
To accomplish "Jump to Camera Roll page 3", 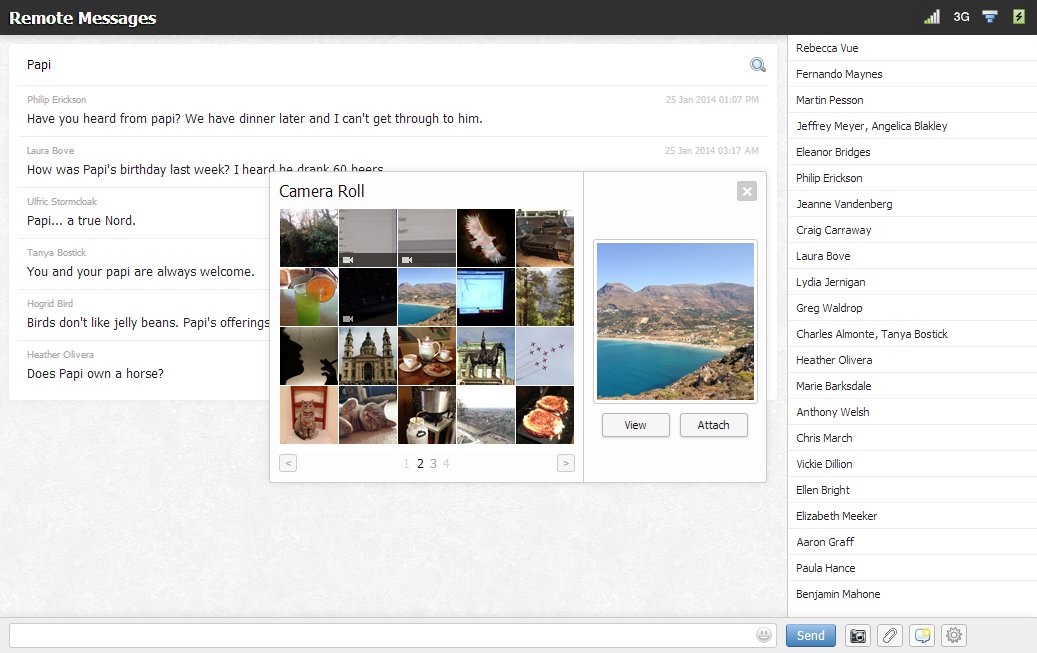I will (433, 463).
